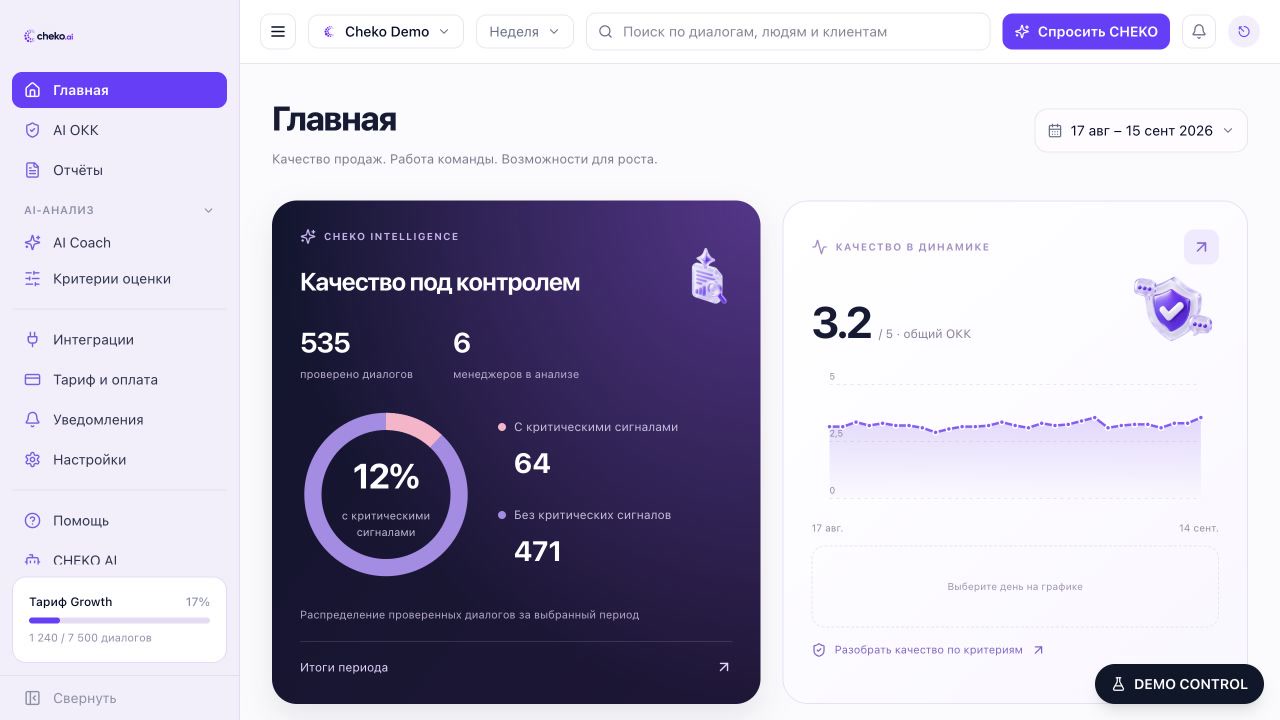Click the Тариф Growth progress bar
1280x720 pixels.
pos(119,621)
